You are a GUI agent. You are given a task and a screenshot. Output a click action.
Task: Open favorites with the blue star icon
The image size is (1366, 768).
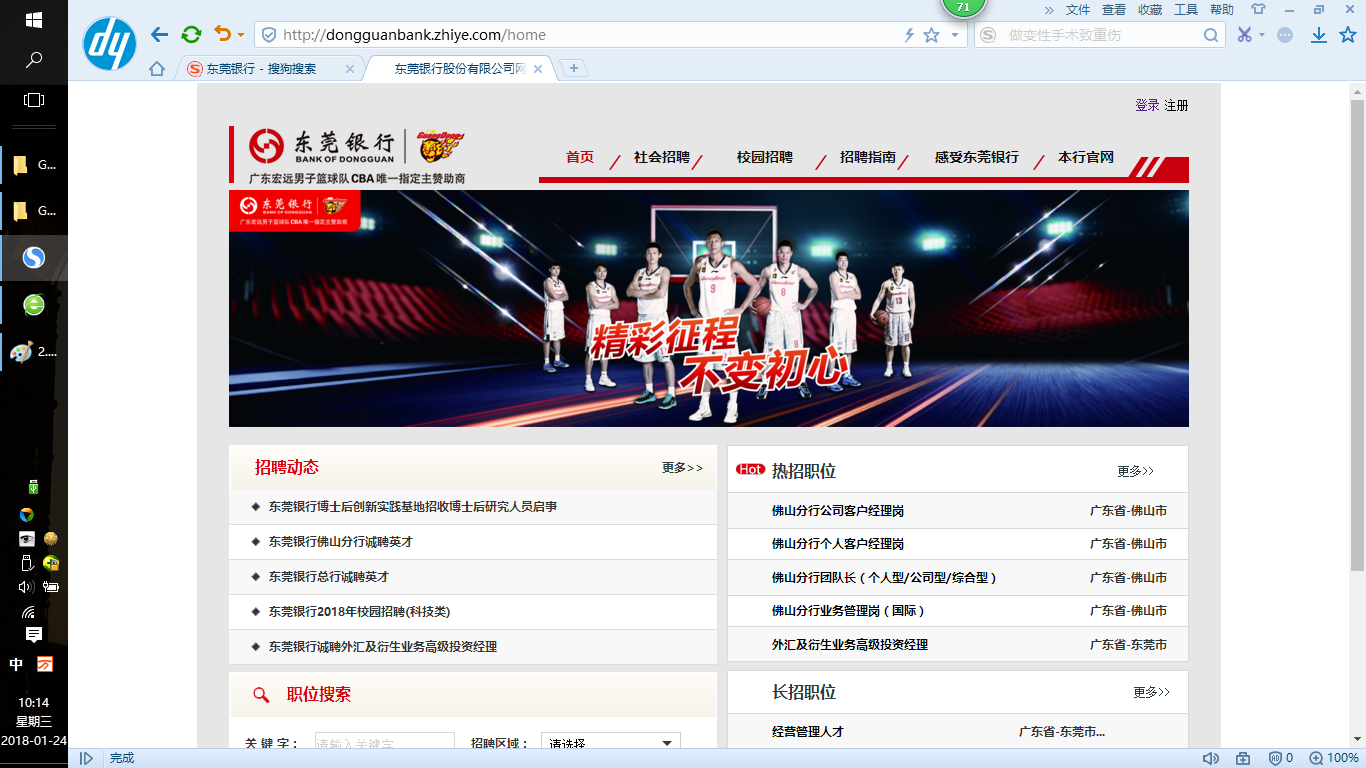[x=1347, y=35]
